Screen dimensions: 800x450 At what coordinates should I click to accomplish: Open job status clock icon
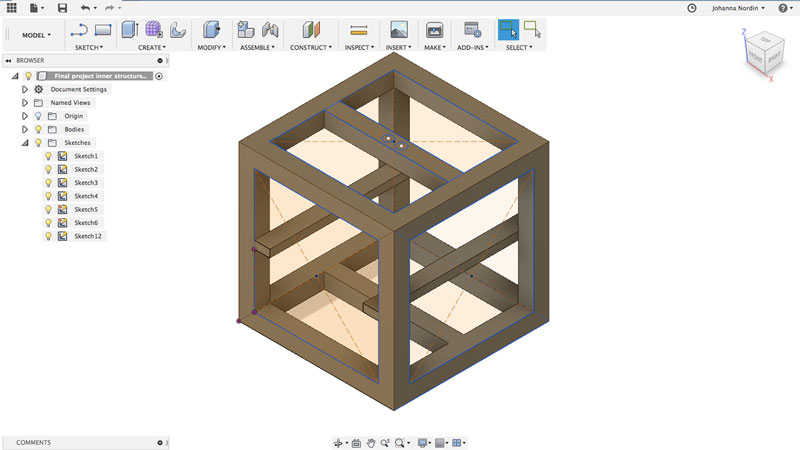692,8
